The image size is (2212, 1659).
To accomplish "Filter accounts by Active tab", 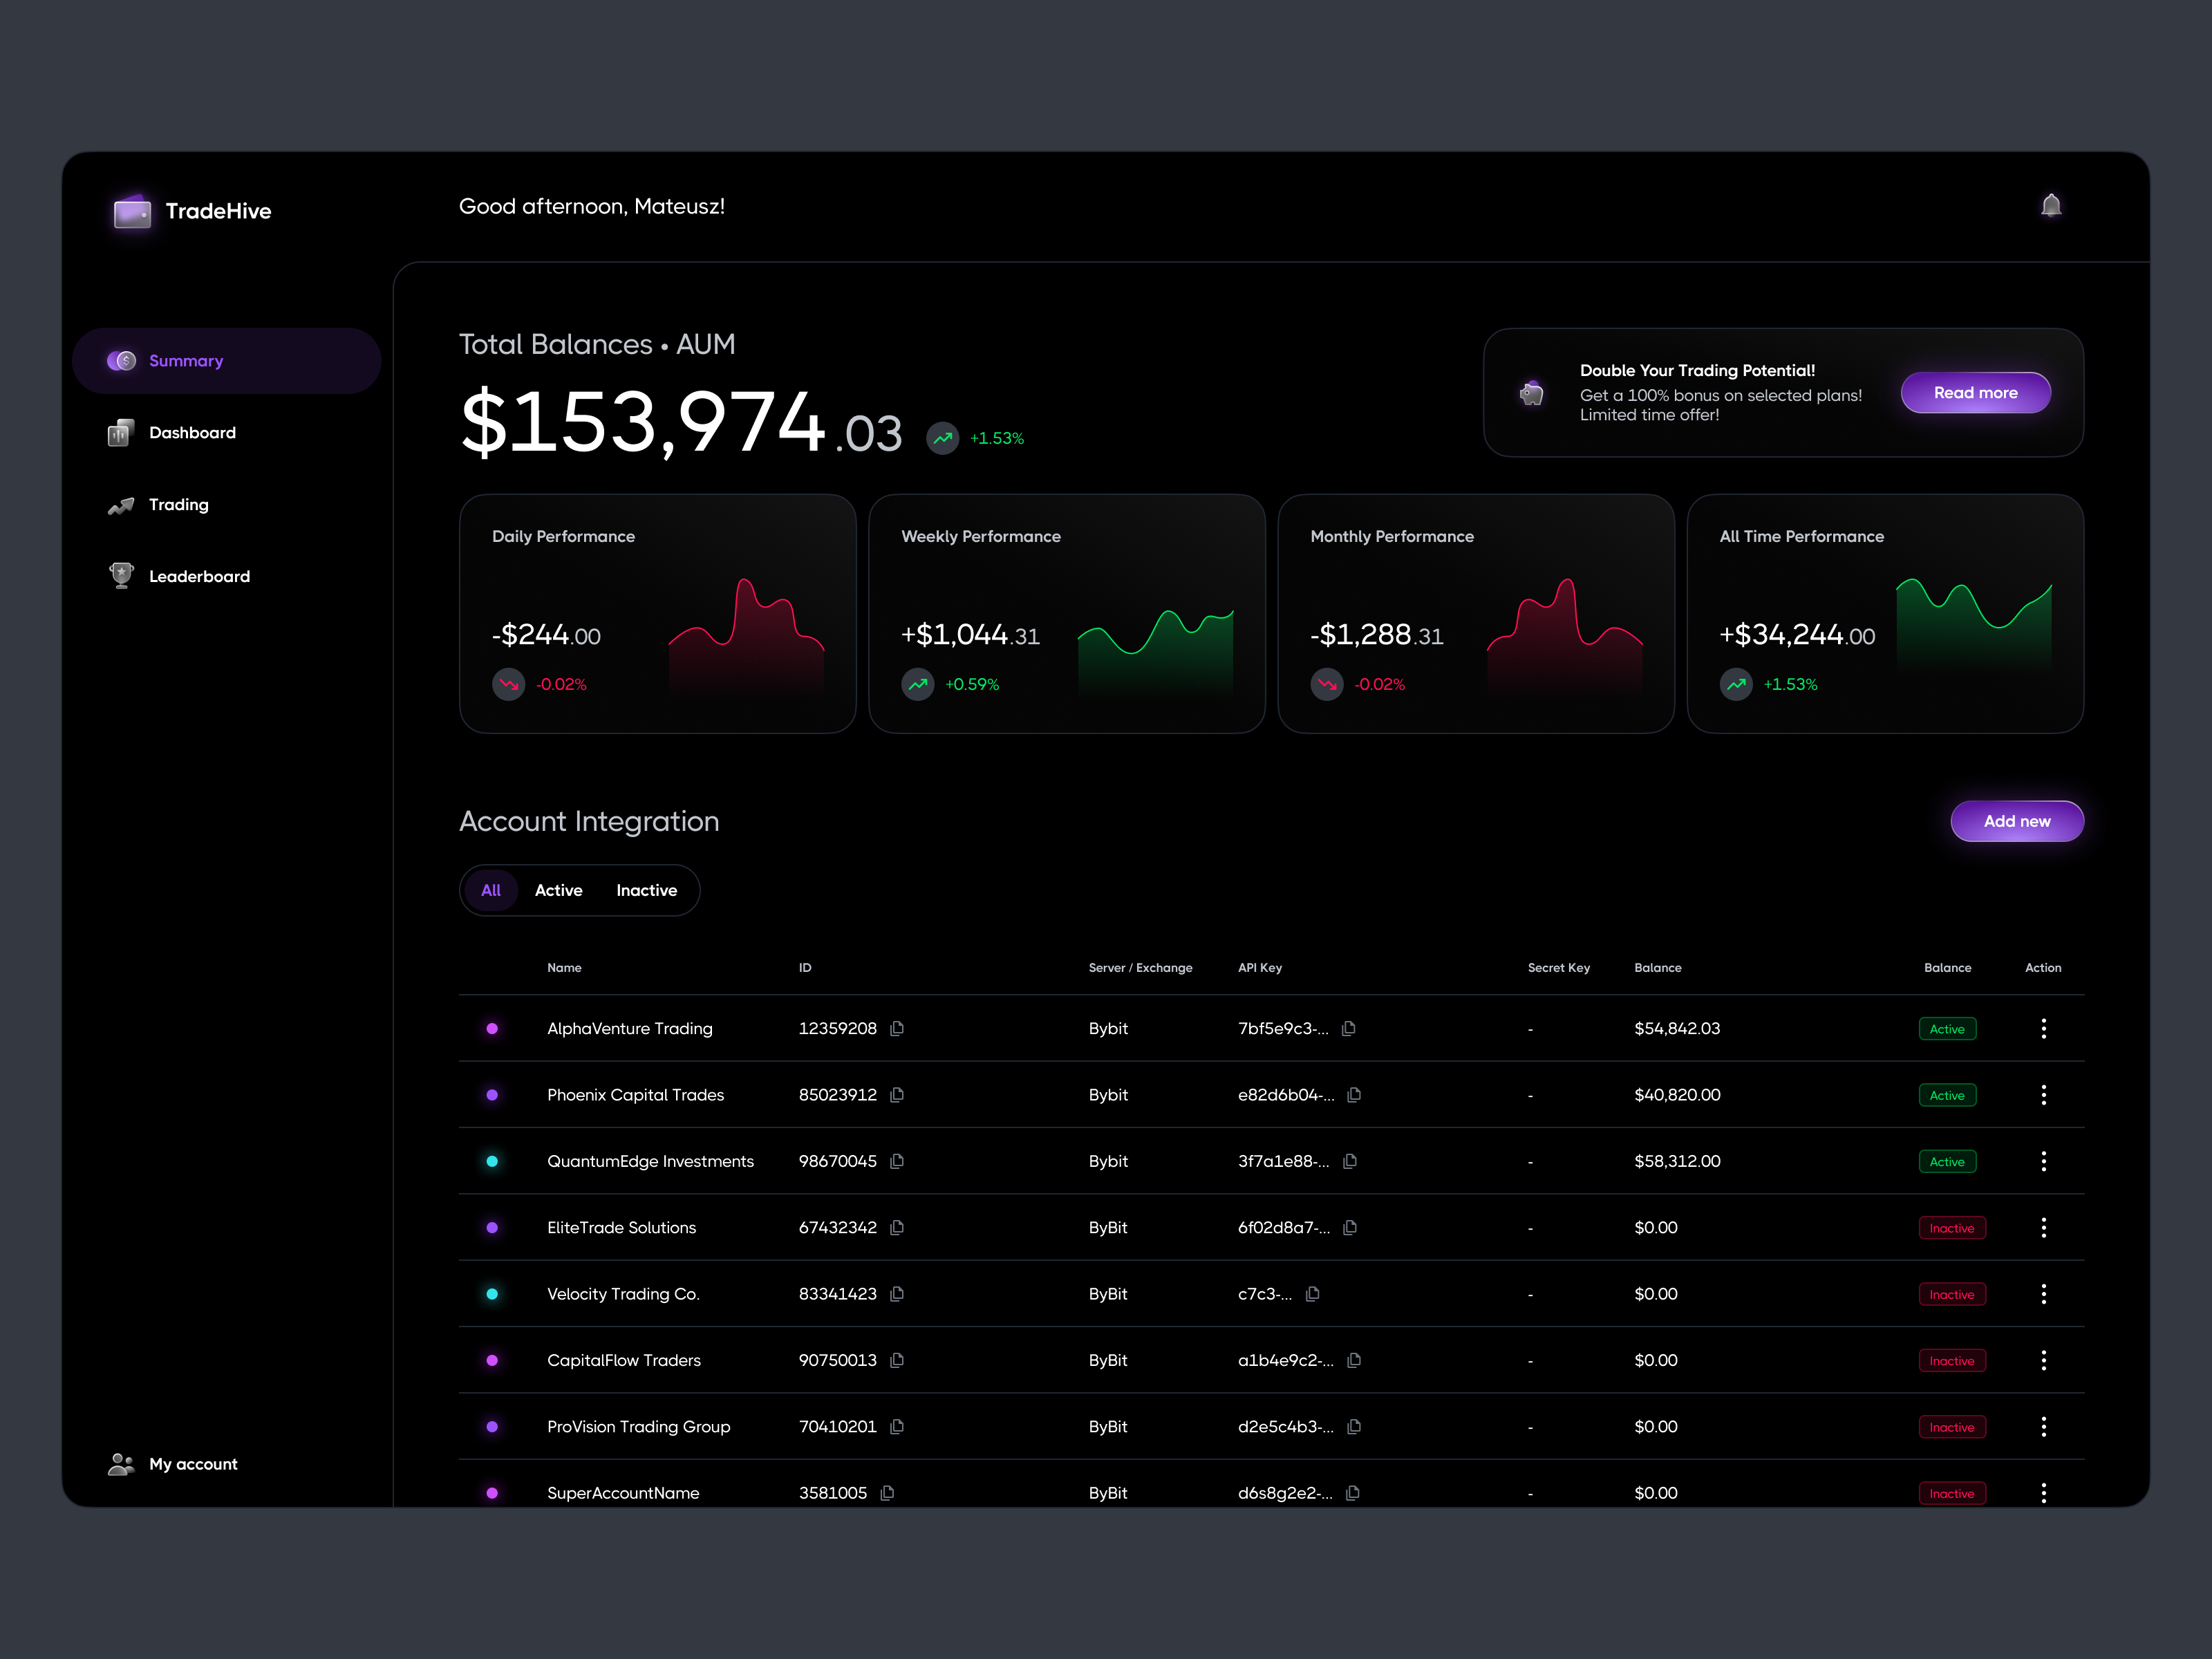I will (x=558, y=890).
